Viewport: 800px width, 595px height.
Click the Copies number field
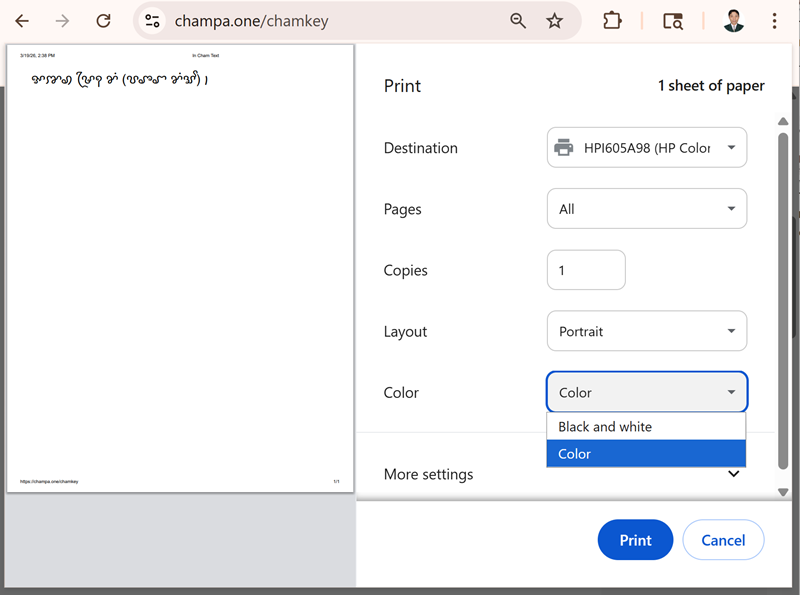(586, 270)
